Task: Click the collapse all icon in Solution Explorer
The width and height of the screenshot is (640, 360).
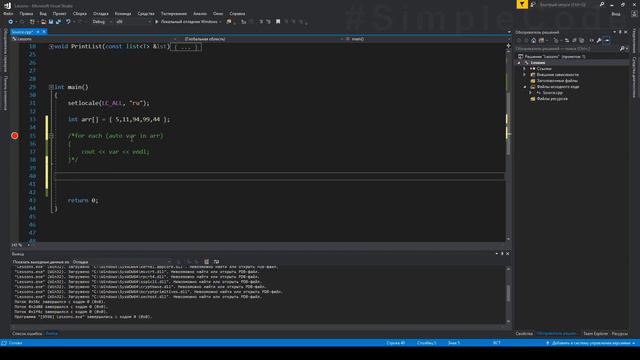Action: tap(574, 40)
